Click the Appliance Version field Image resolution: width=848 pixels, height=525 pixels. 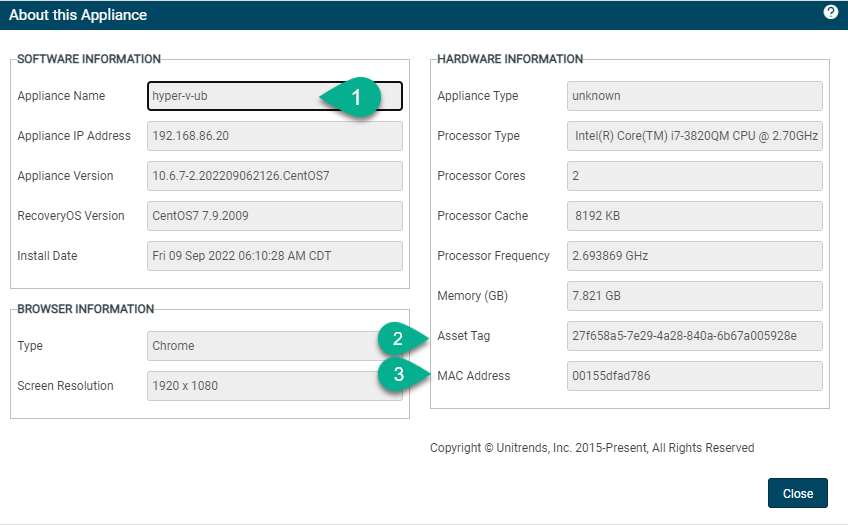click(275, 176)
